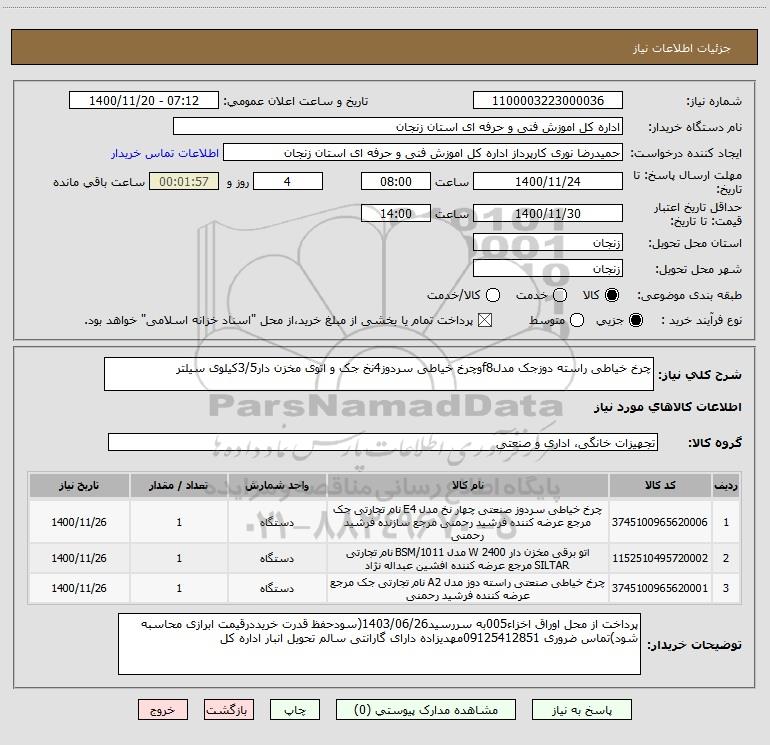Click the کد کالا column header
The width and height of the screenshot is (770, 745).
coord(660,485)
